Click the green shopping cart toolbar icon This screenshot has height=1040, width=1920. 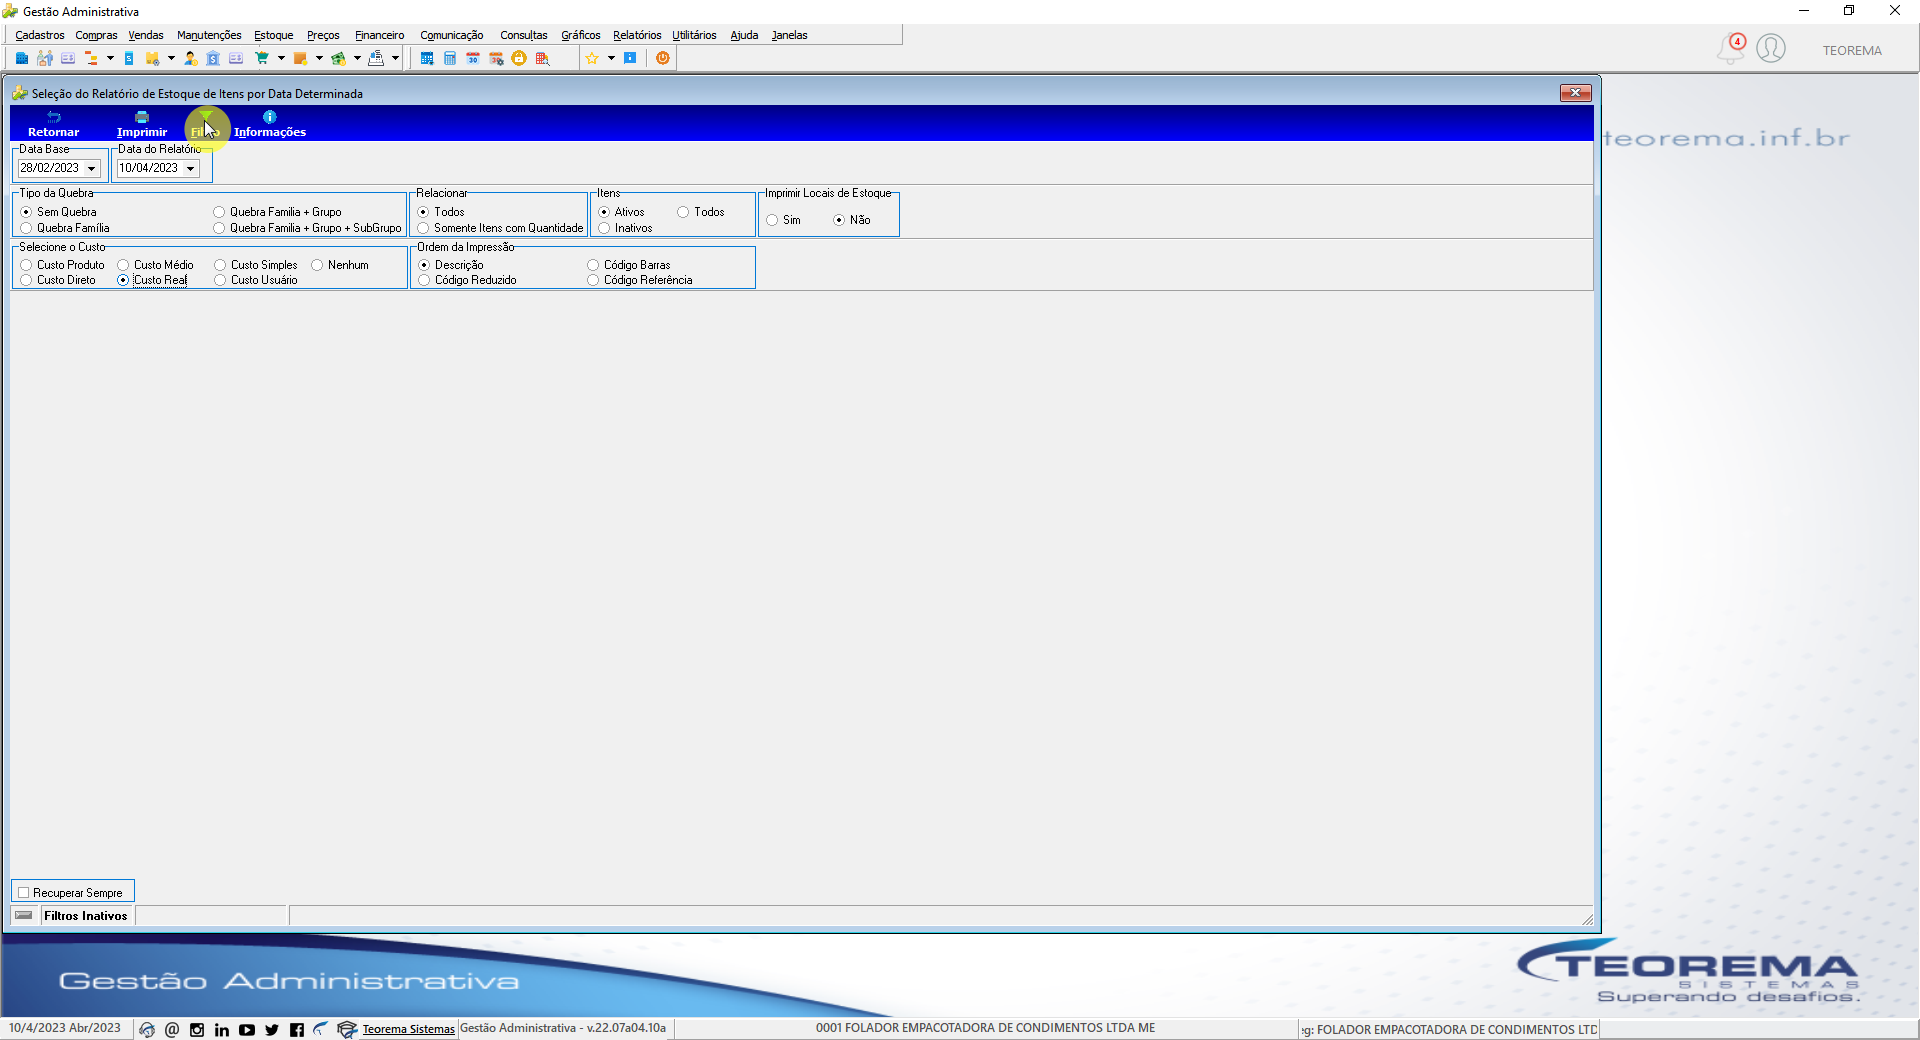tap(262, 58)
